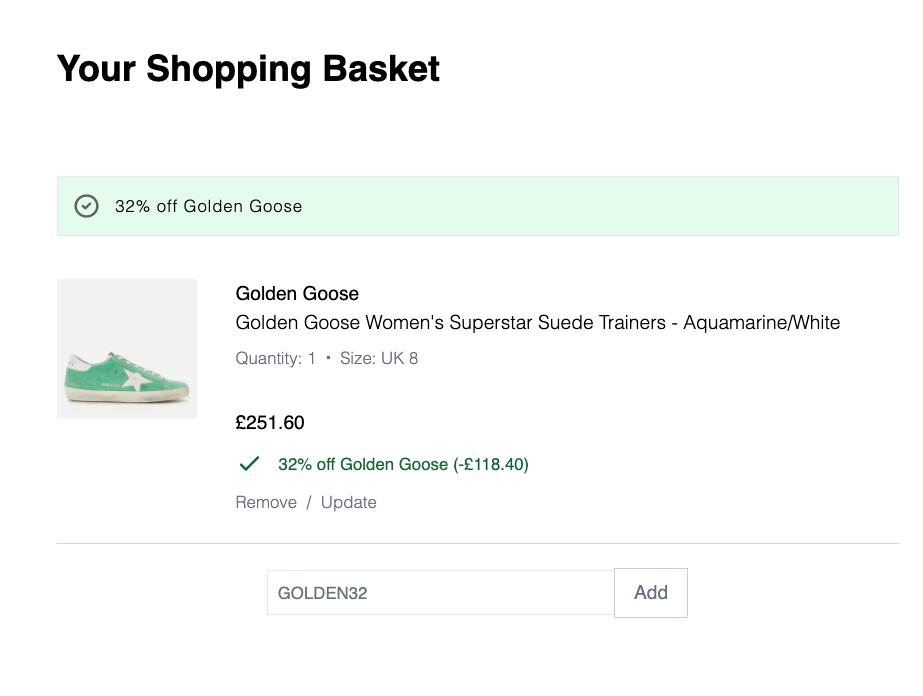Viewport: 923px width, 696px height.
Task: Click the separator between Remove and Update
Action: (309, 502)
